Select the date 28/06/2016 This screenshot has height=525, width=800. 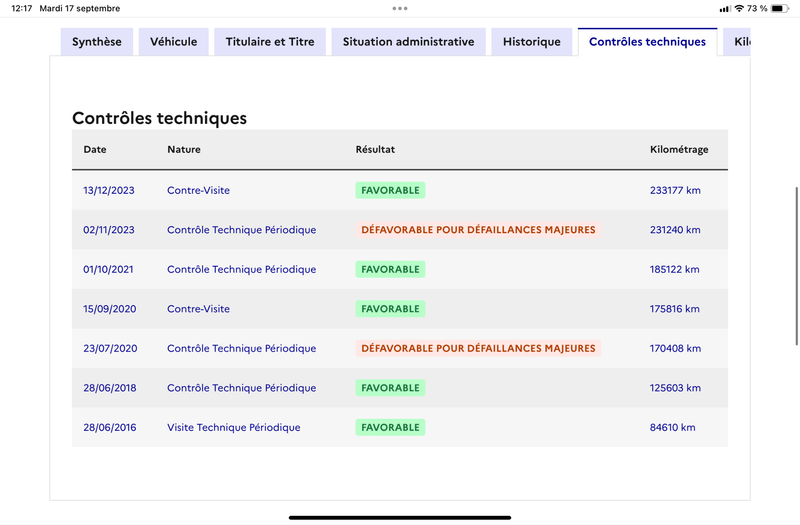click(110, 428)
